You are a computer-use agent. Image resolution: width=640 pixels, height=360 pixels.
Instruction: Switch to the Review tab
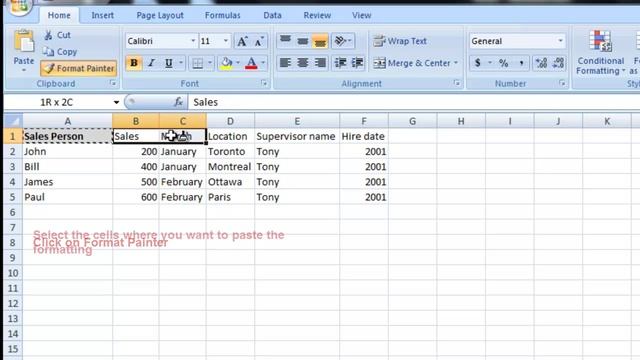click(317, 16)
